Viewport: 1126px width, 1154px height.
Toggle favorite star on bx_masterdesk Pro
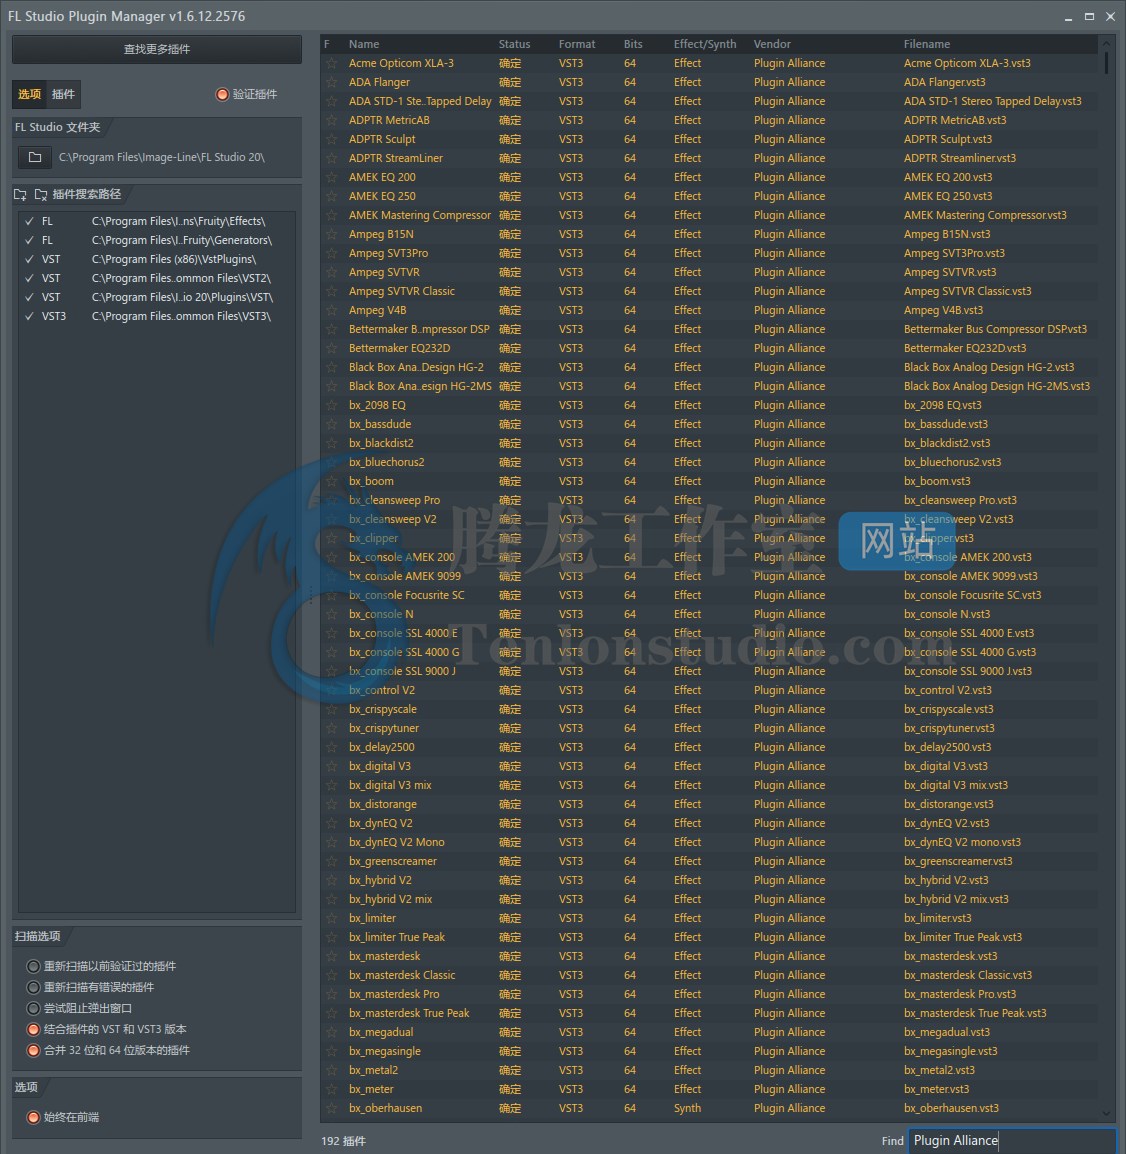332,994
